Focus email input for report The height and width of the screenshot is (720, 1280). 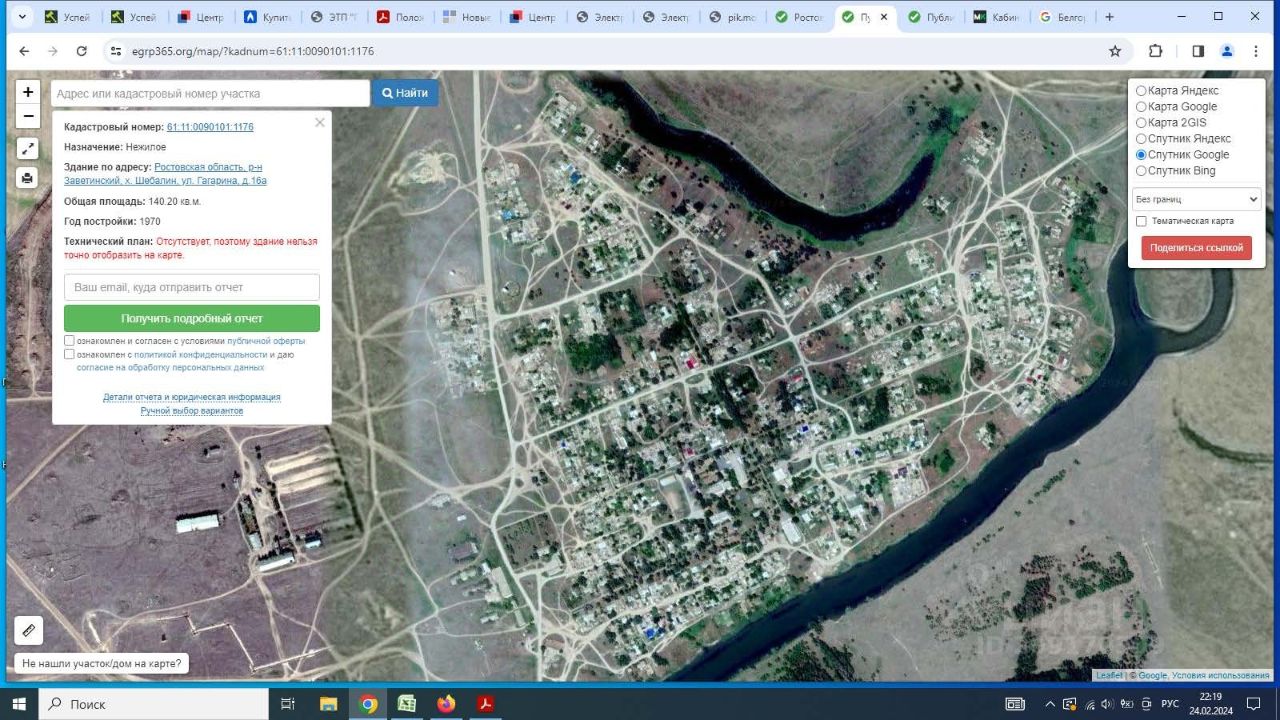192,287
